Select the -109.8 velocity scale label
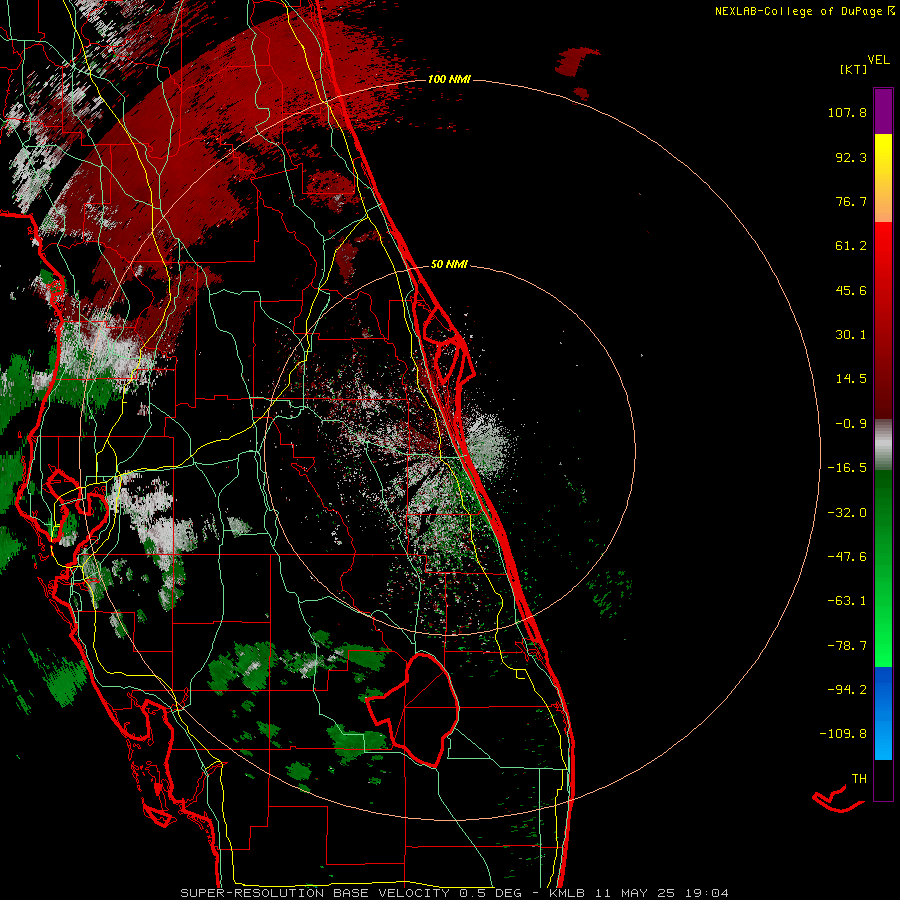The height and width of the screenshot is (900, 900). [843, 734]
